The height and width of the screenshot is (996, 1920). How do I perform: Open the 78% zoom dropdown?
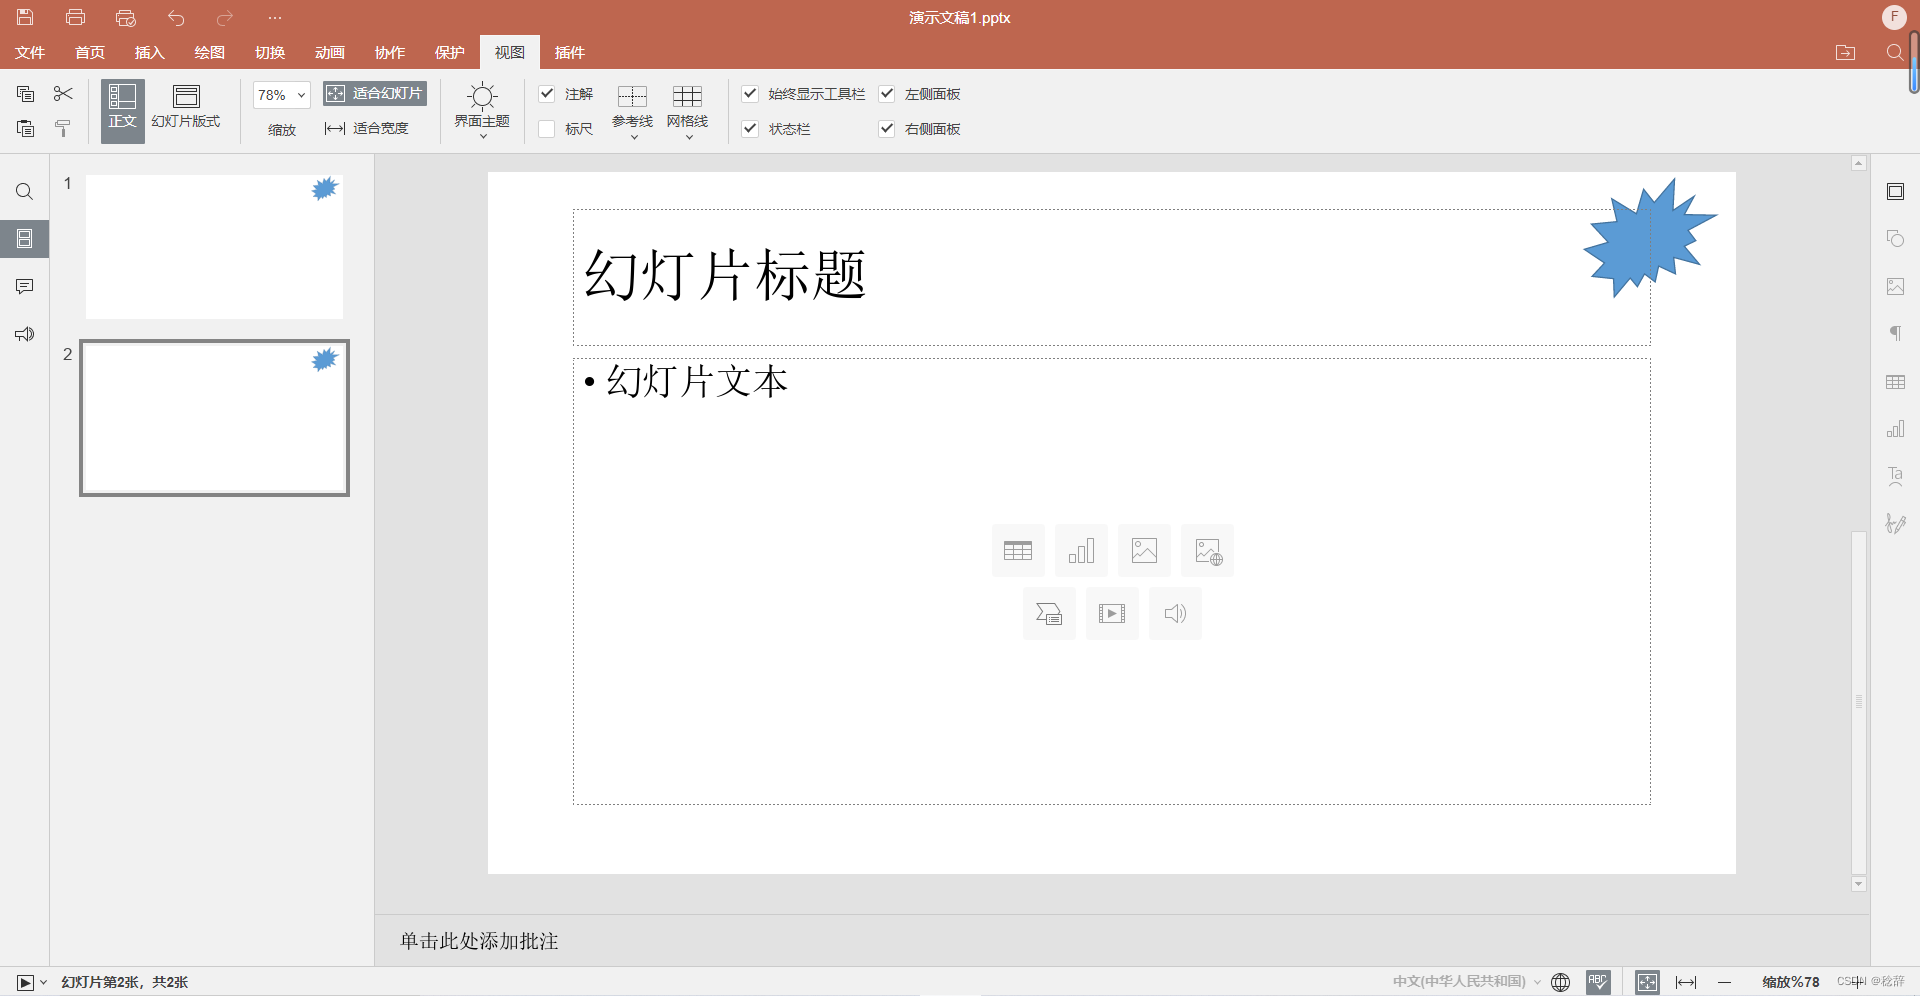click(301, 95)
